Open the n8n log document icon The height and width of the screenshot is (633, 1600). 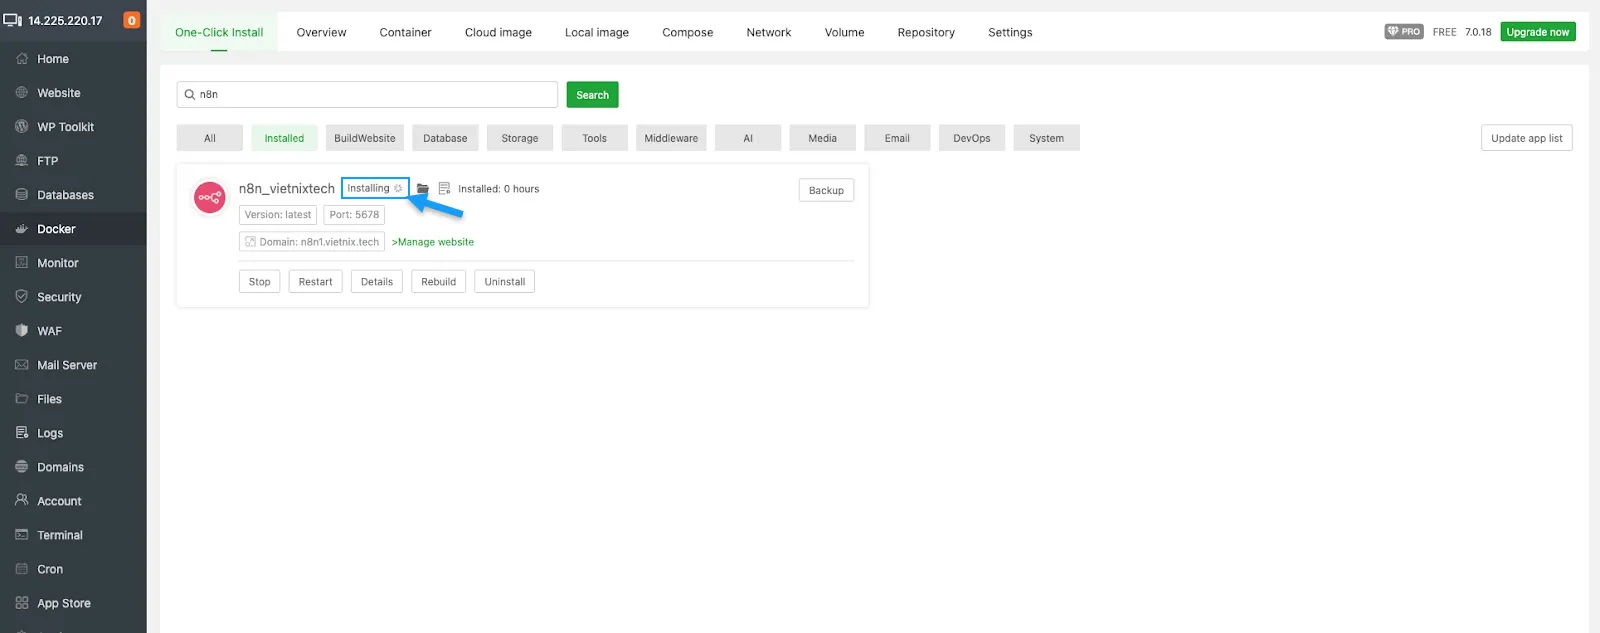click(445, 189)
